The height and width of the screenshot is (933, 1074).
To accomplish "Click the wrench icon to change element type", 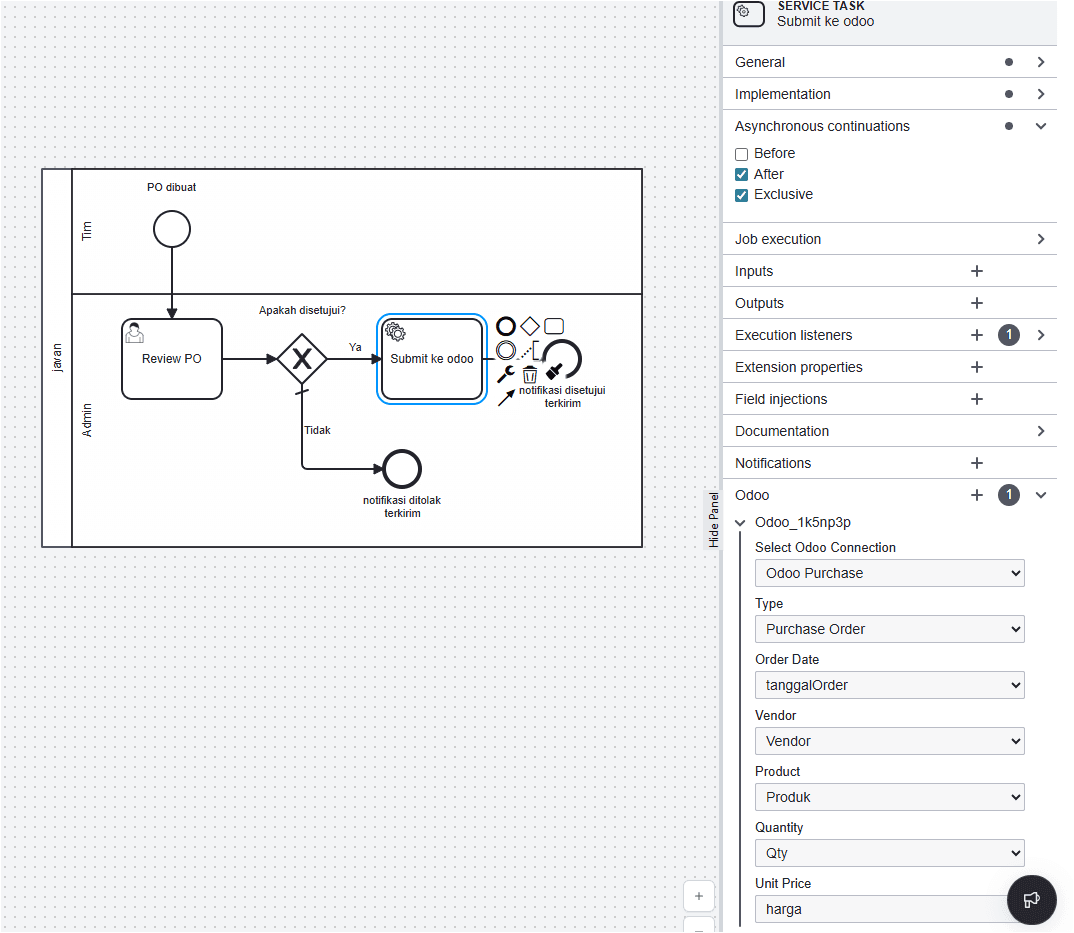I will point(506,375).
